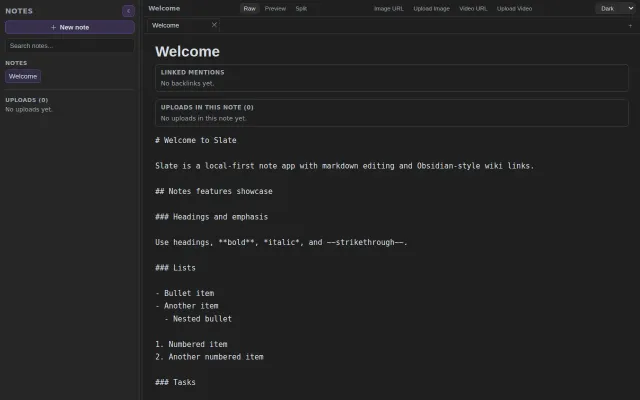Switch to Raw editing mode
Image resolution: width=640 pixels, height=400 pixels.
[249, 9]
